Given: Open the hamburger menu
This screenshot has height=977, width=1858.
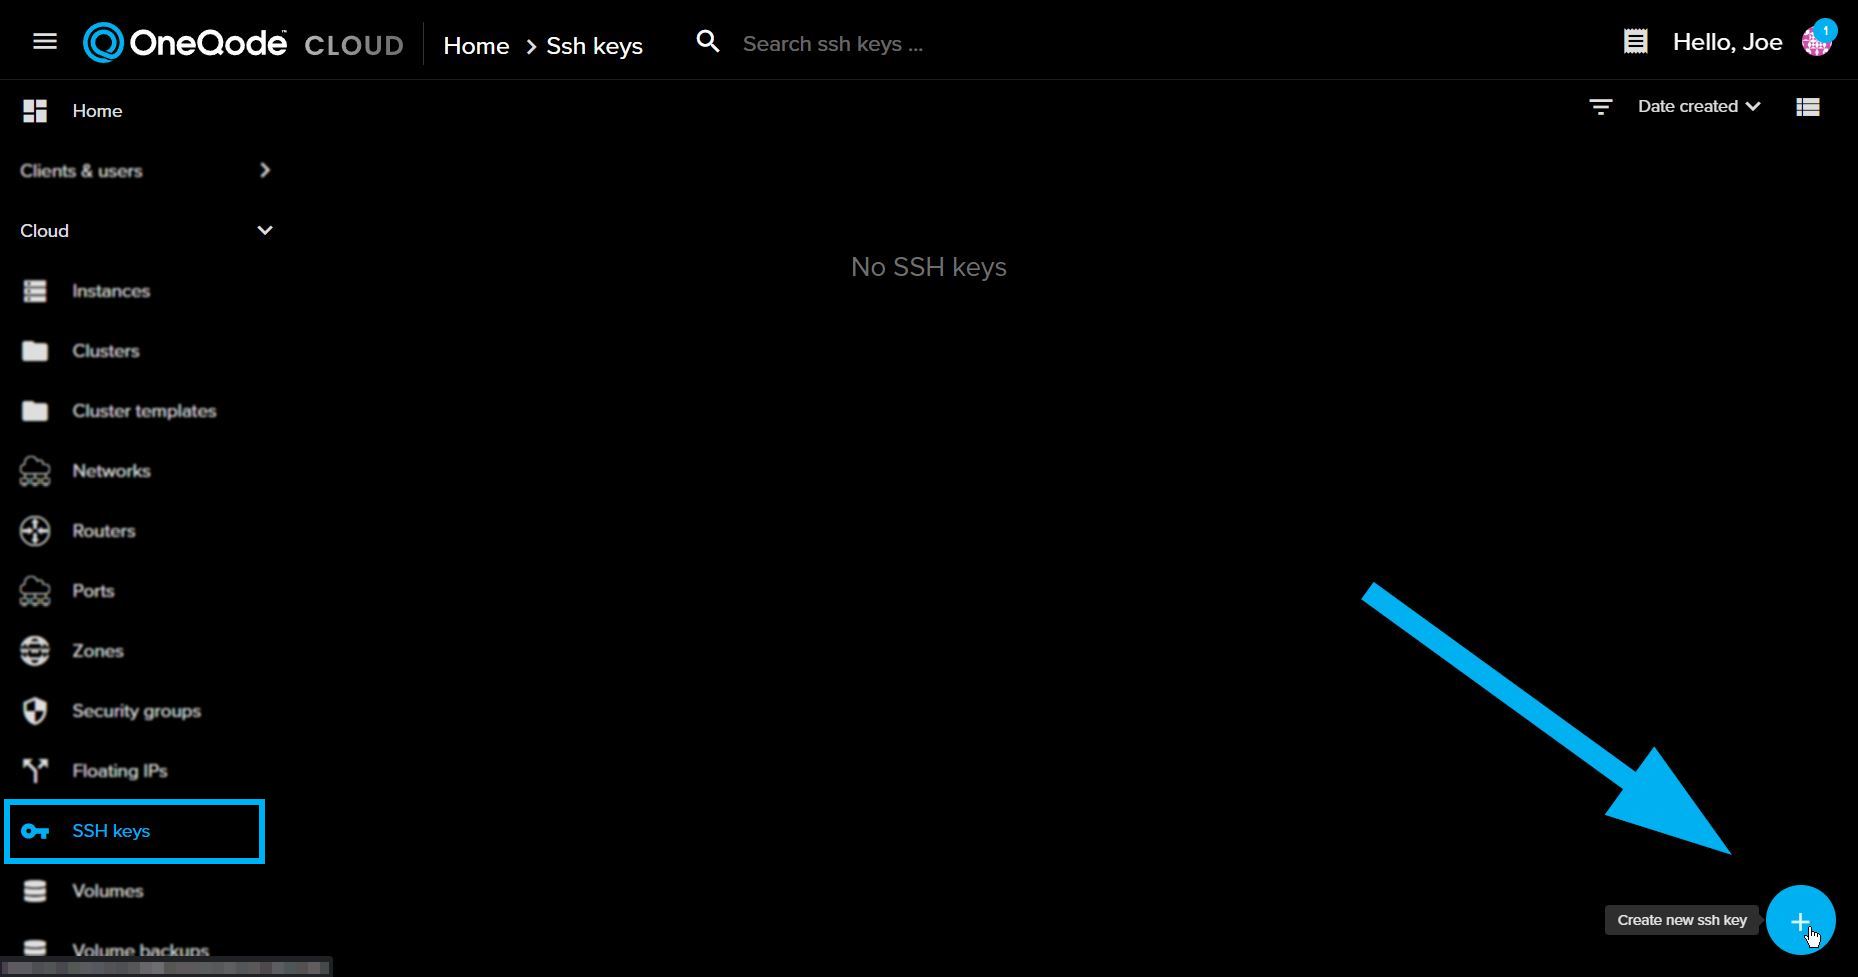Looking at the screenshot, I should 45,41.
